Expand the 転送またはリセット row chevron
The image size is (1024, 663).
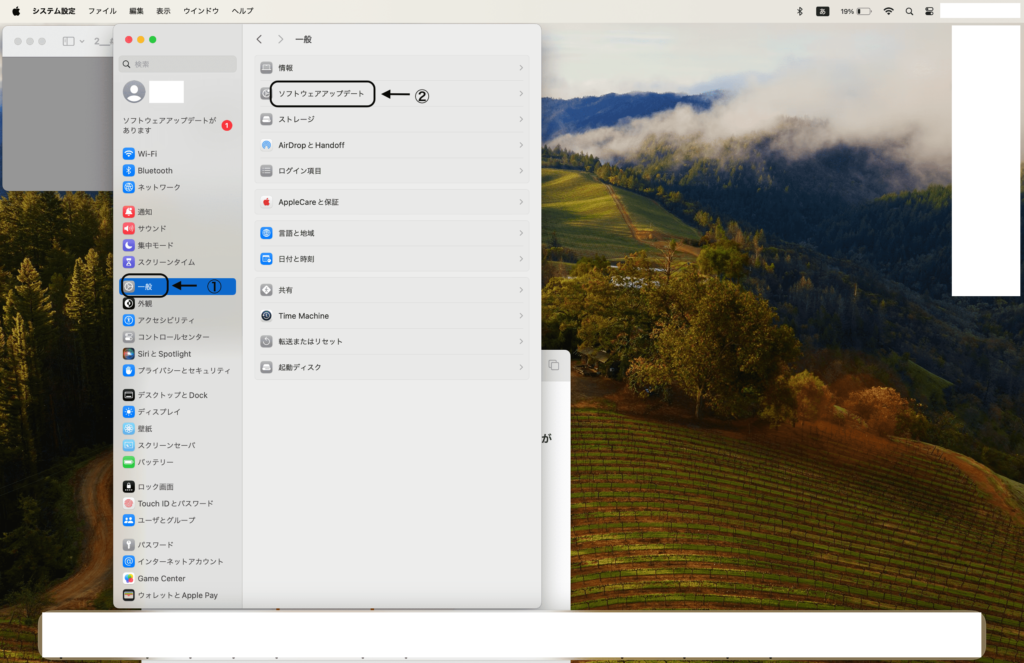point(521,342)
